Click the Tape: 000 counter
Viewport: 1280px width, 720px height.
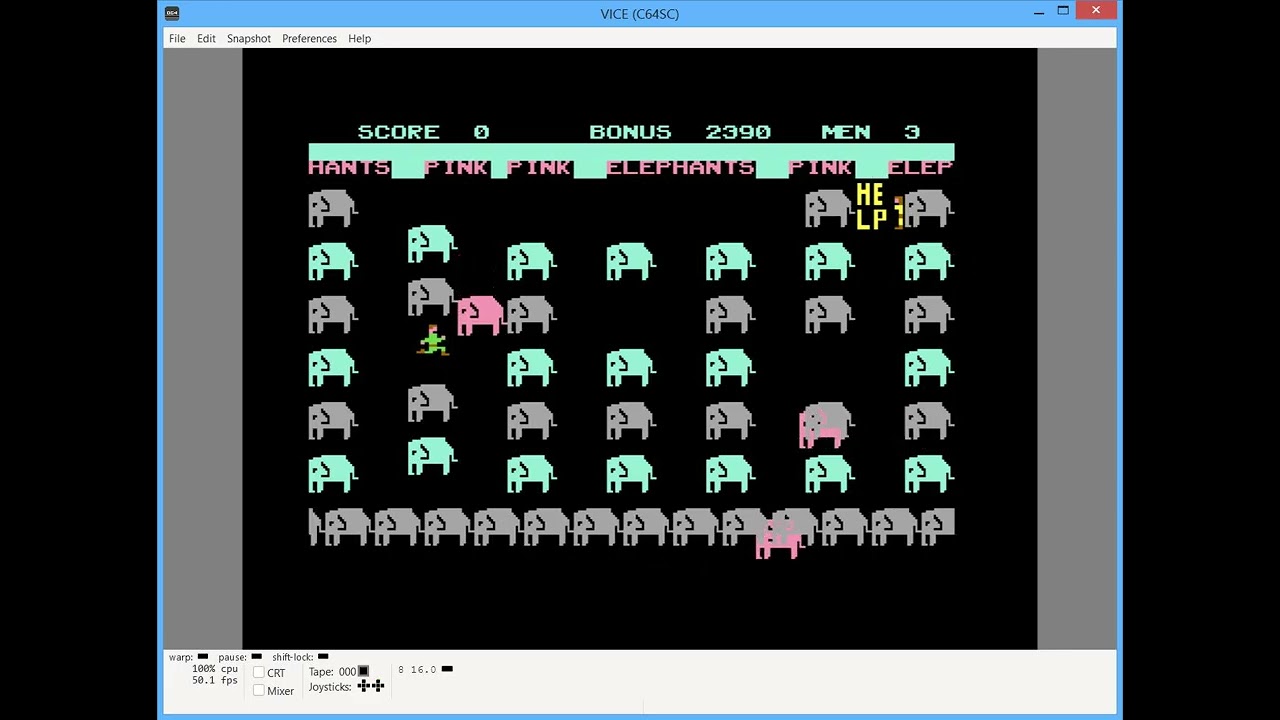pyautogui.click(x=331, y=672)
